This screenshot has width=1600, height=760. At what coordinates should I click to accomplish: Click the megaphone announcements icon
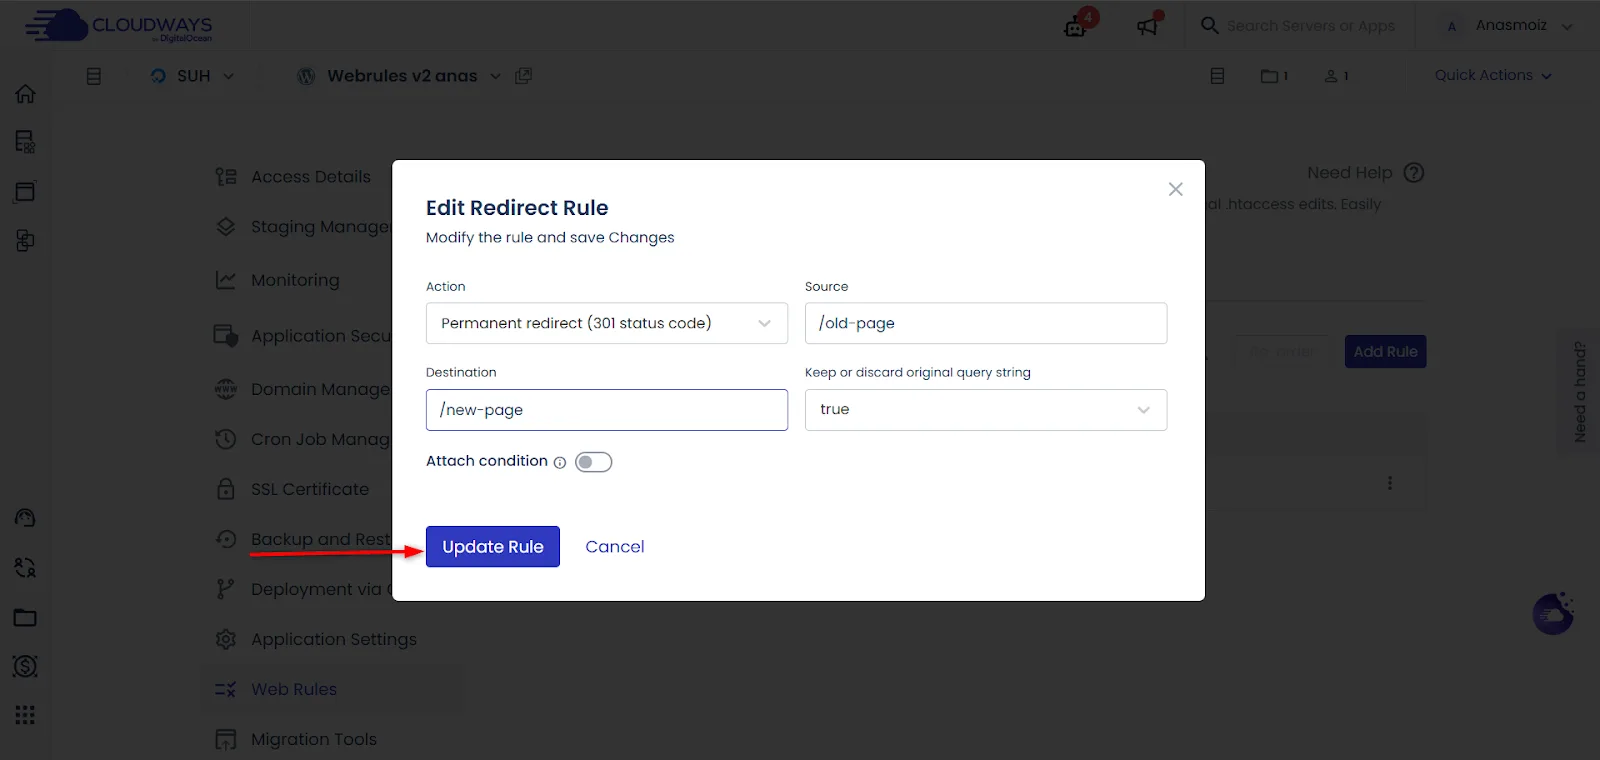[1149, 24]
